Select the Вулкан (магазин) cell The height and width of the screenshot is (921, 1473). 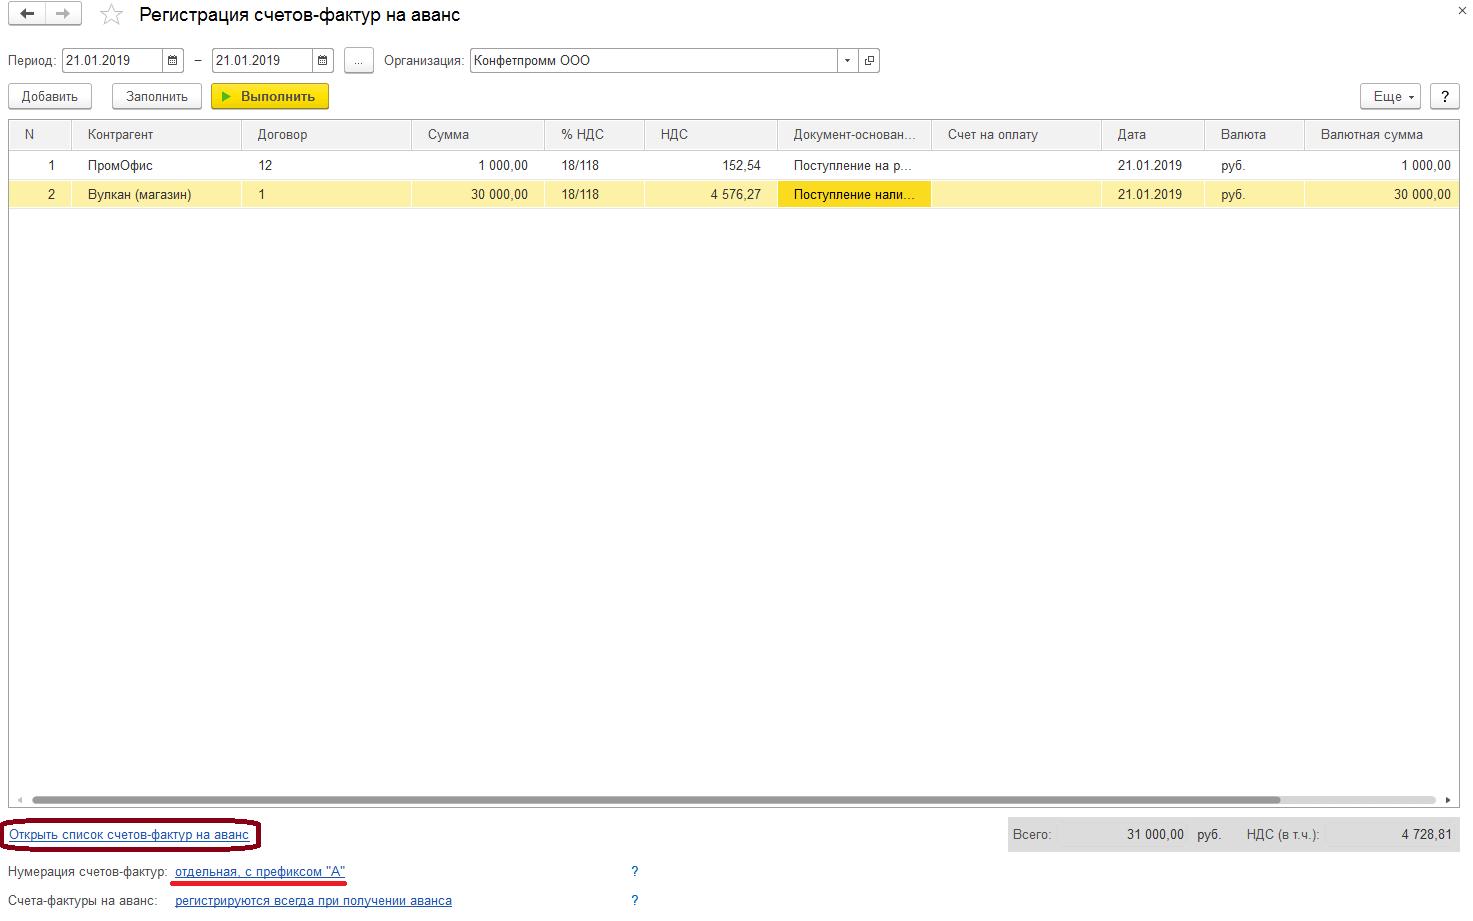(x=156, y=194)
